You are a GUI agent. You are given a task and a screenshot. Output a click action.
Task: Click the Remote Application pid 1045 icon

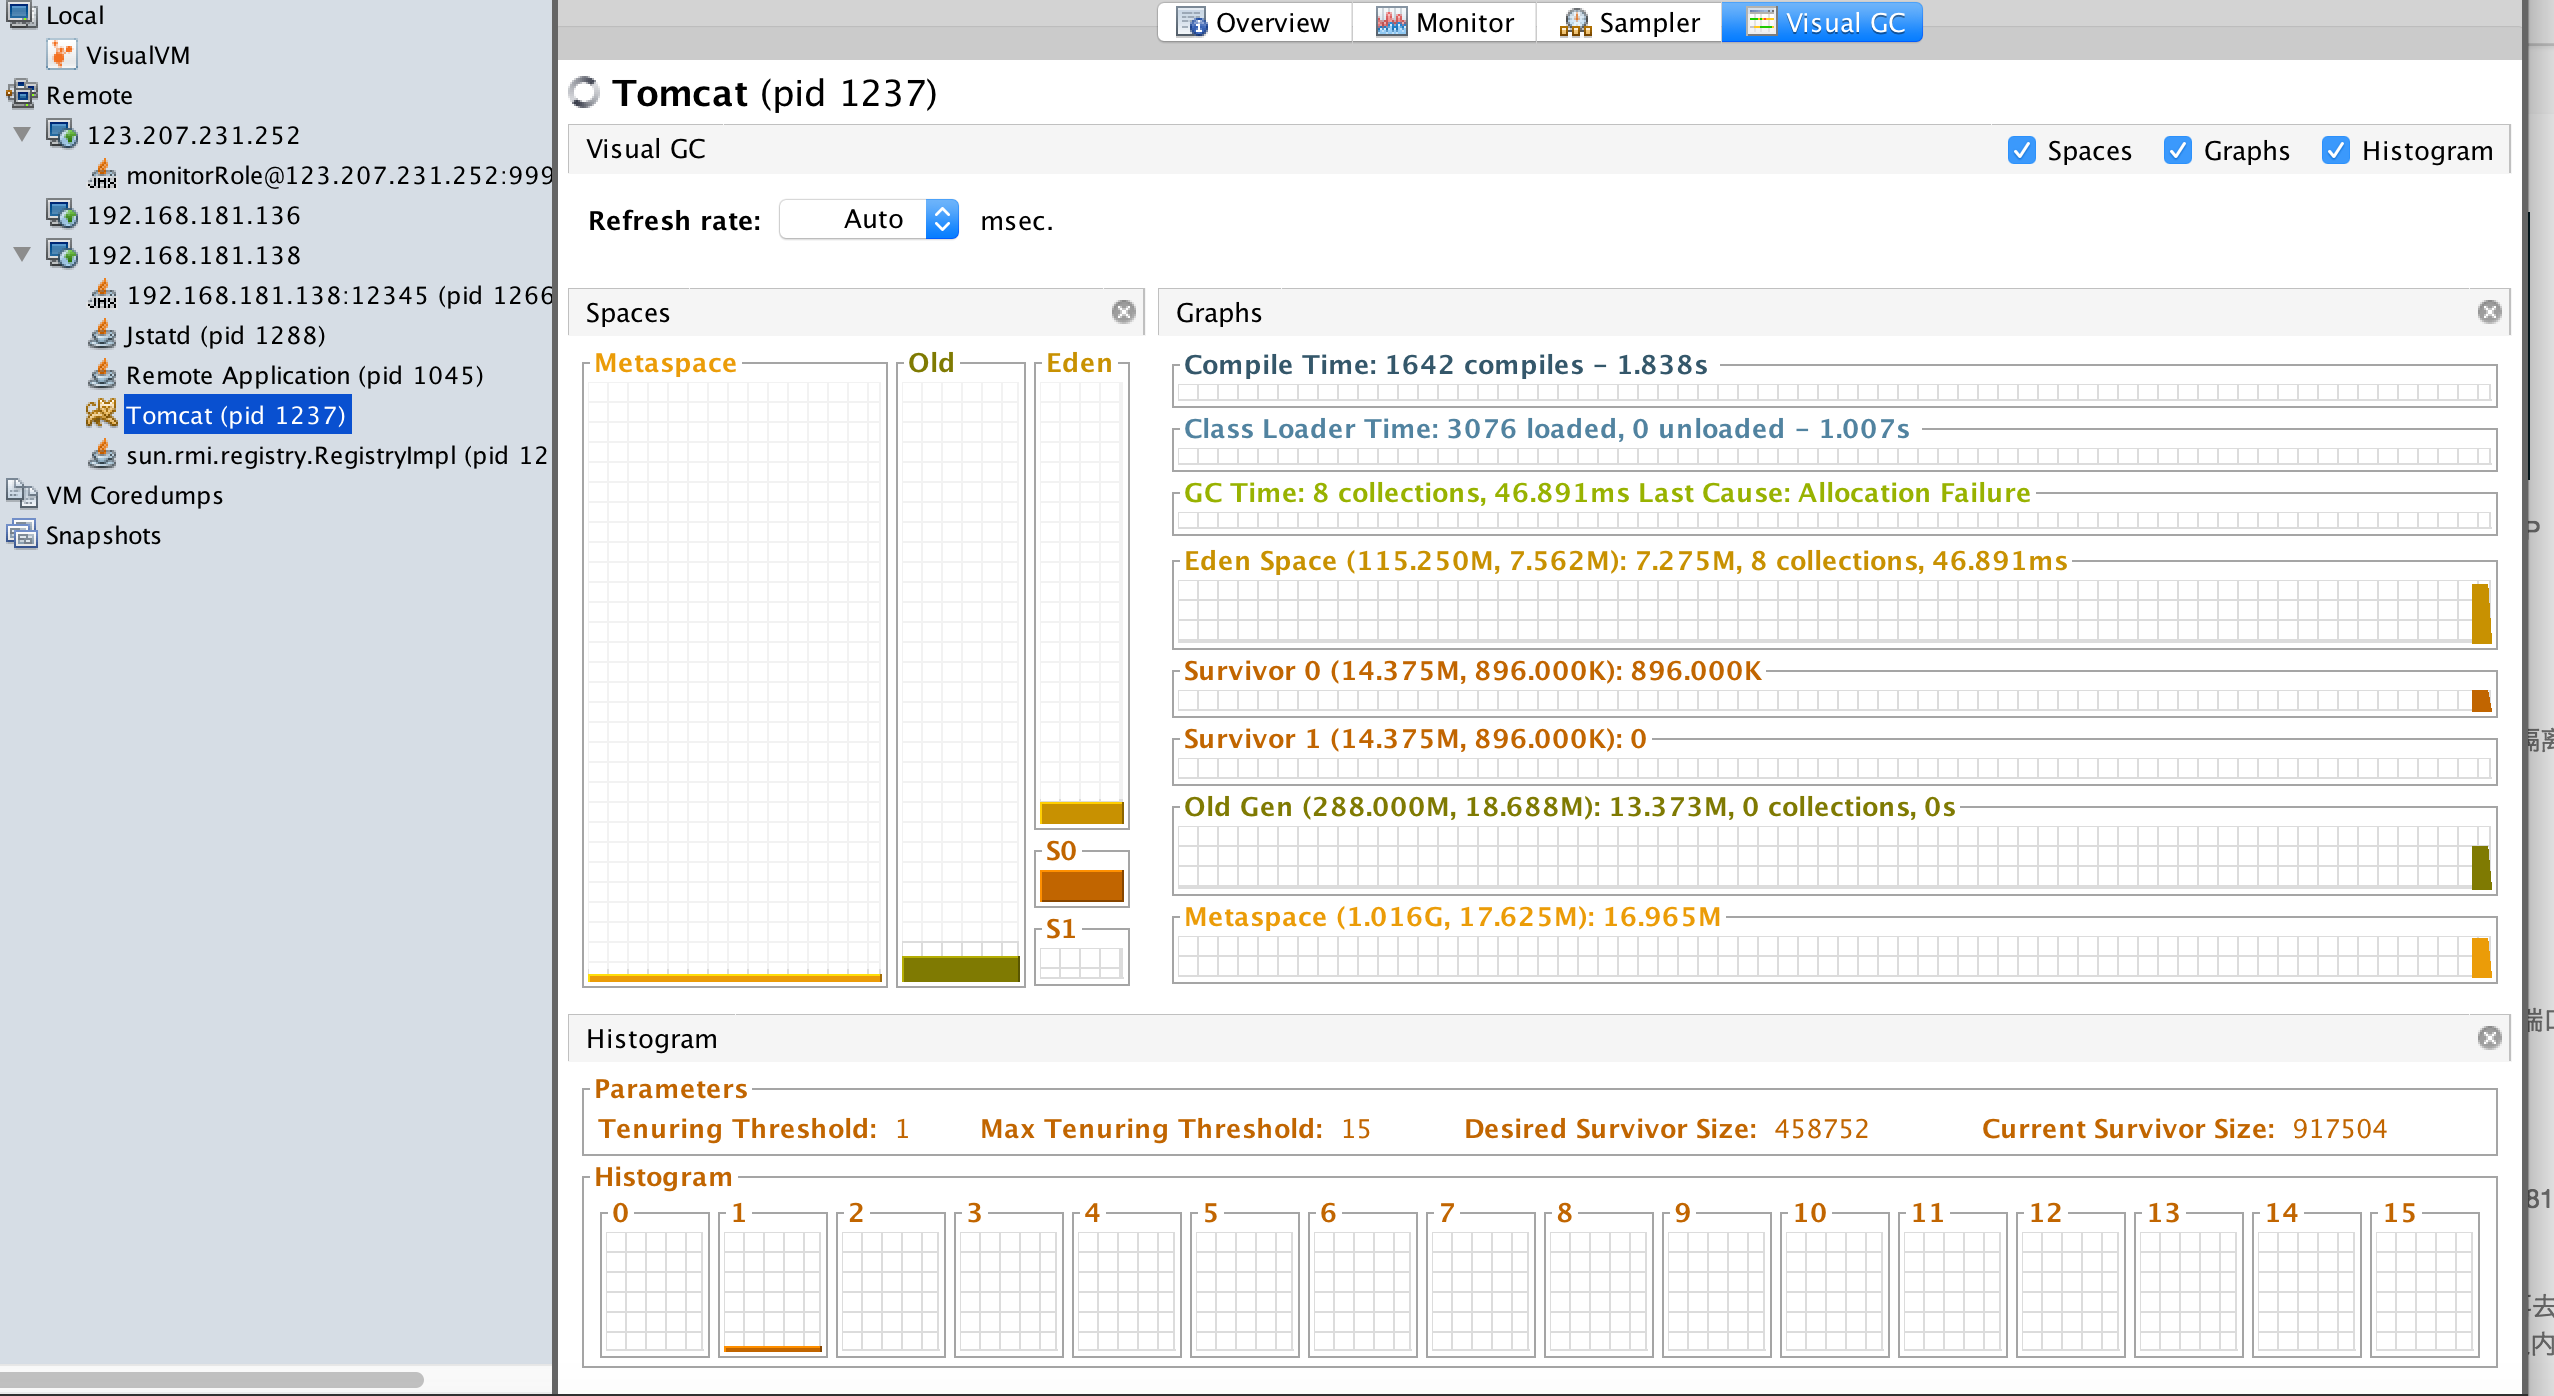point(102,375)
